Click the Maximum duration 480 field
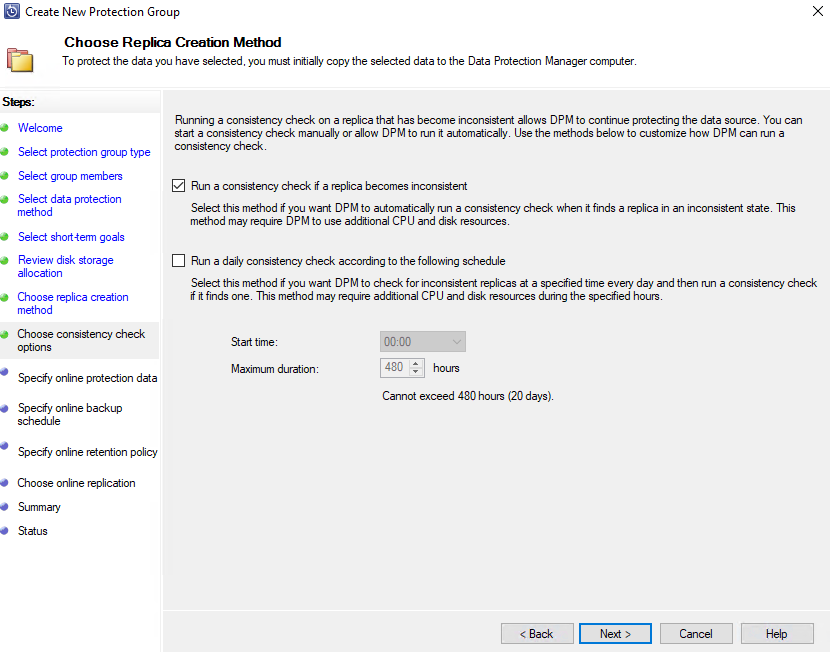The image size is (830, 652). click(394, 367)
